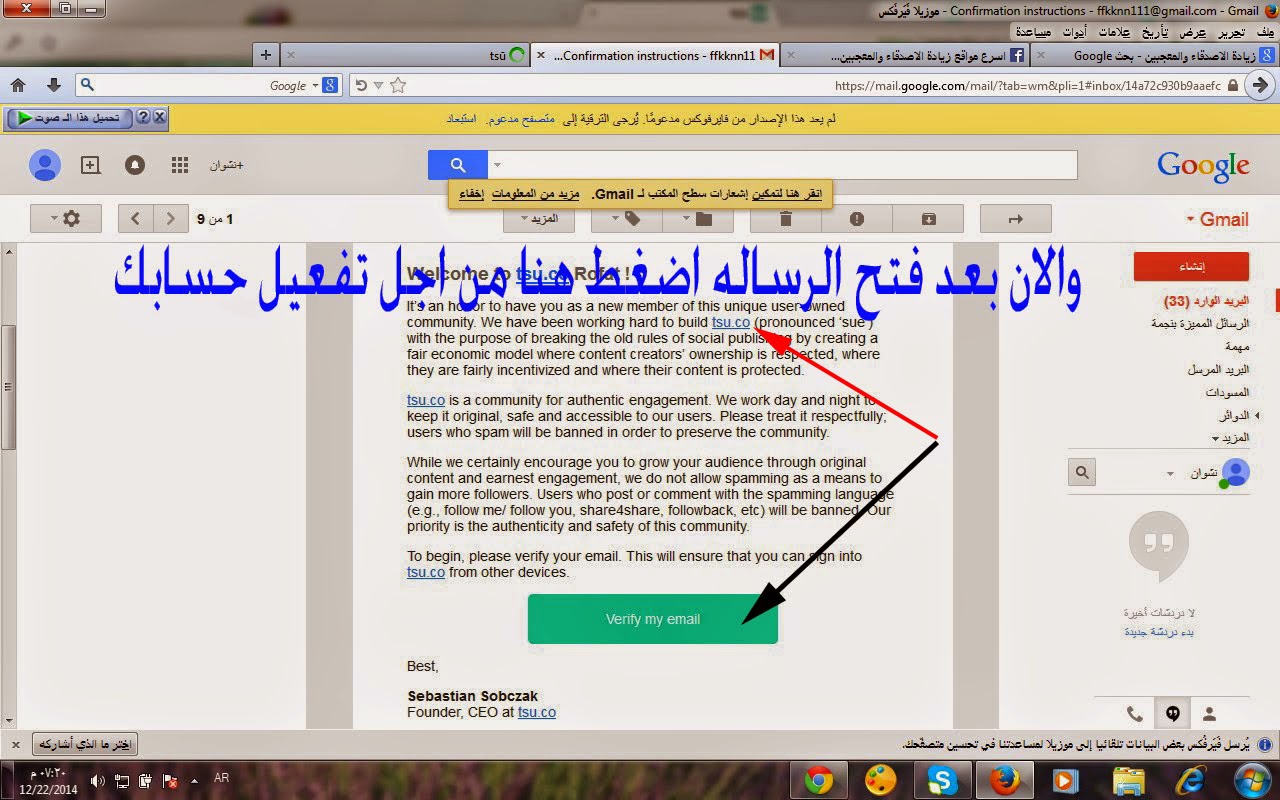
Task: Delete email with trash icon
Action: pyautogui.click(x=785, y=218)
